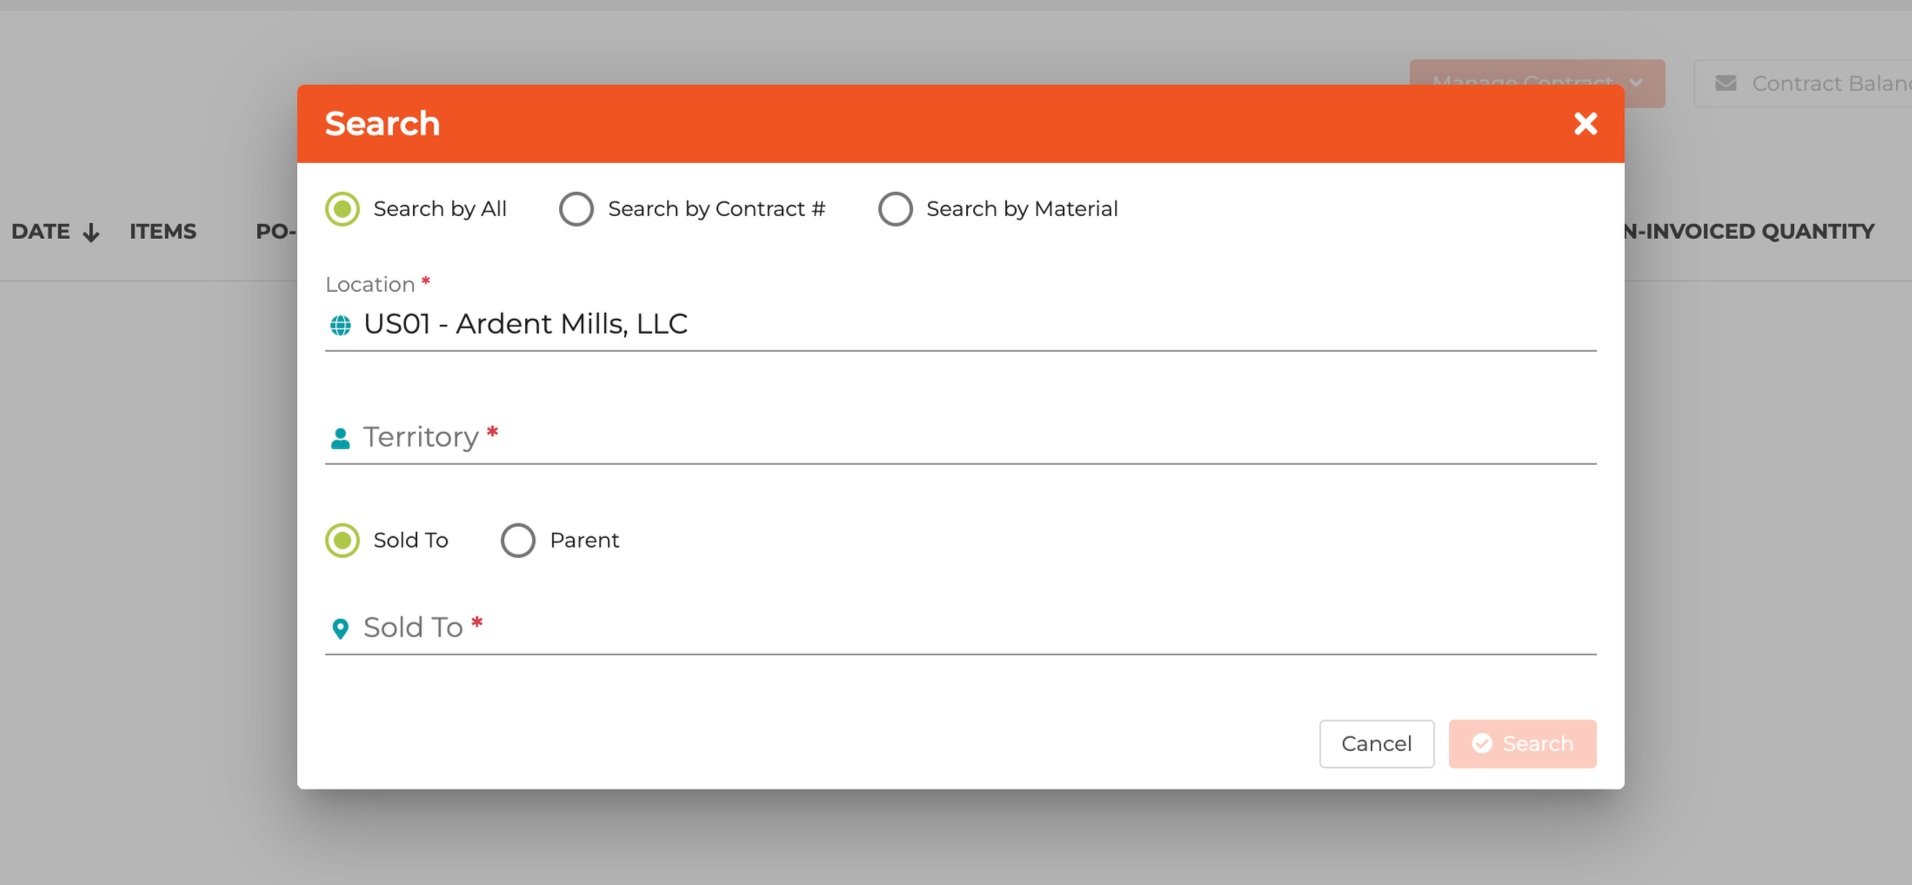1912x885 pixels.
Task: Open the Location field showing US01 - Ardent Mills, LLC
Action: click(x=960, y=325)
